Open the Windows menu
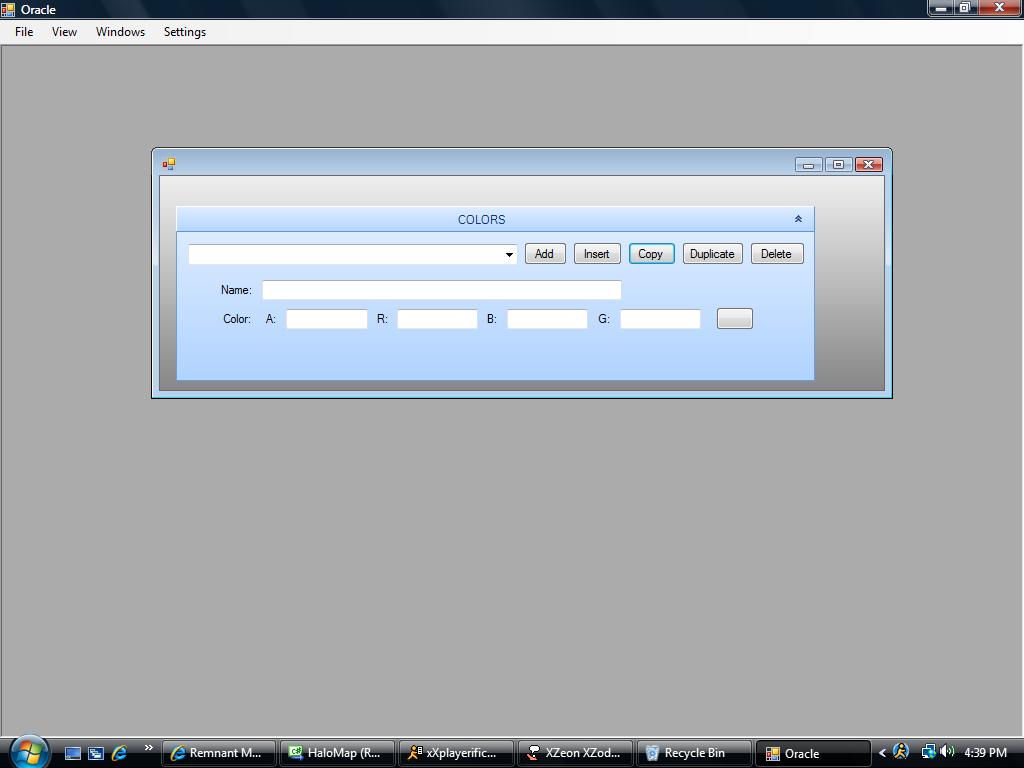The image size is (1024, 768). click(x=120, y=32)
